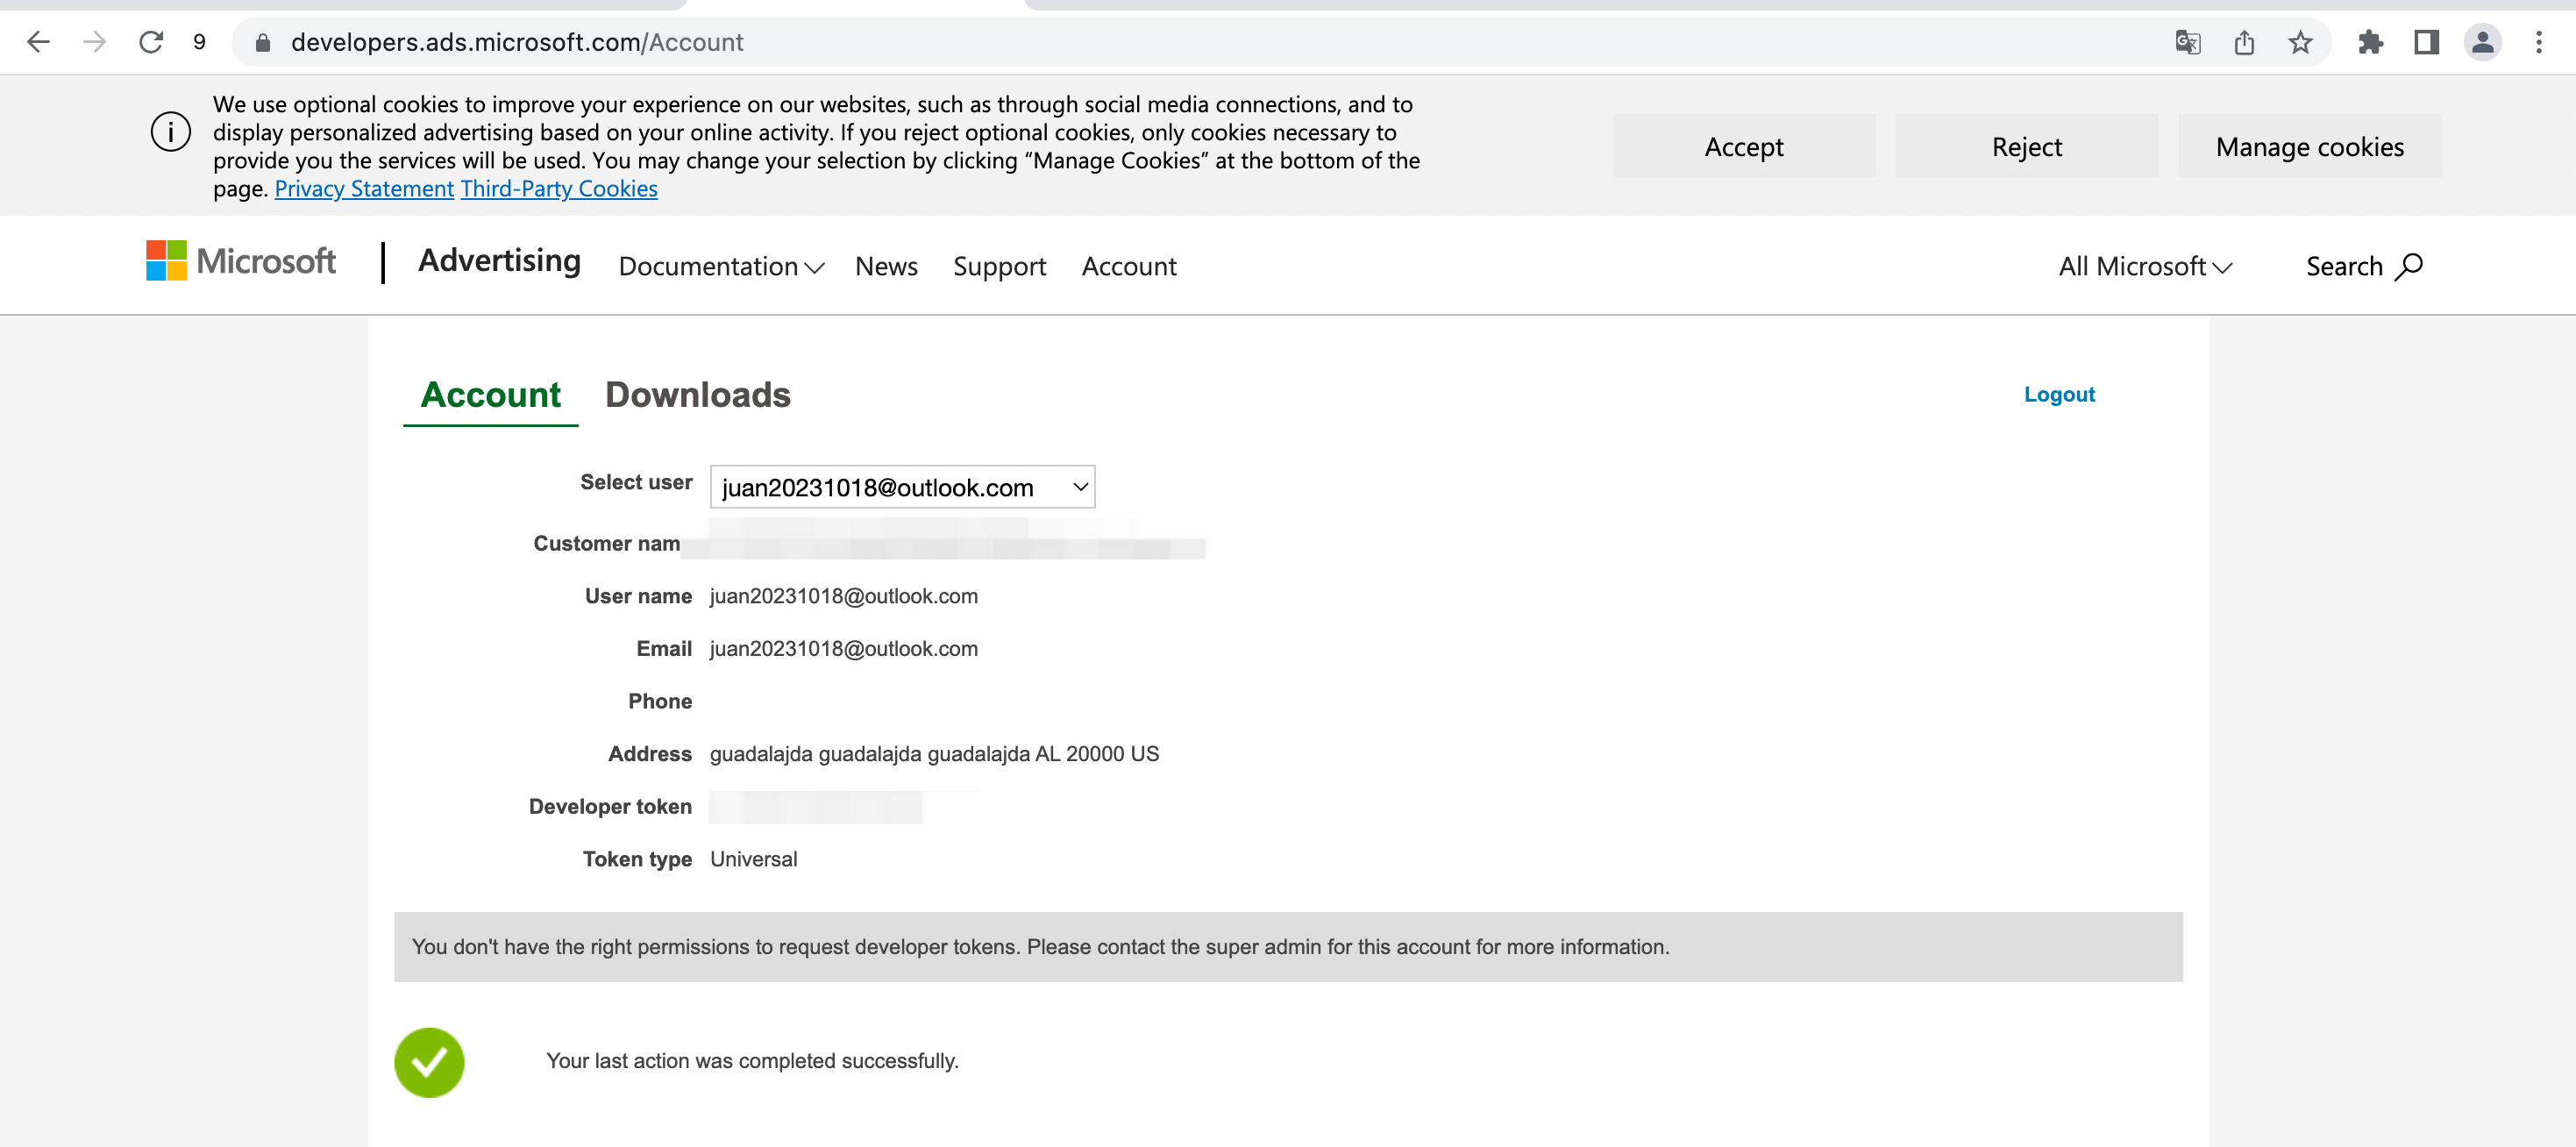Screen dimensions: 2576x1147
Task: Go back to the previous page
Action: [38, 42]
